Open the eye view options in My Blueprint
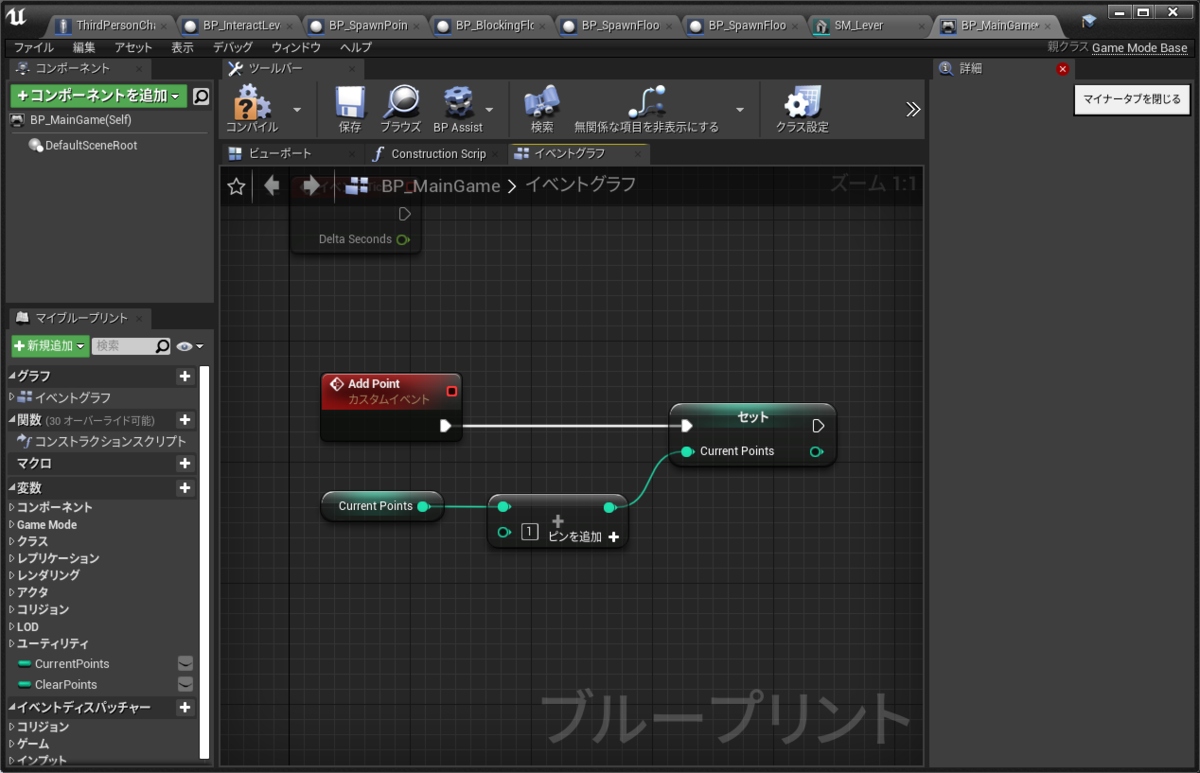The height and width of the screenshot is (773, 1200). tap(188, 346)
